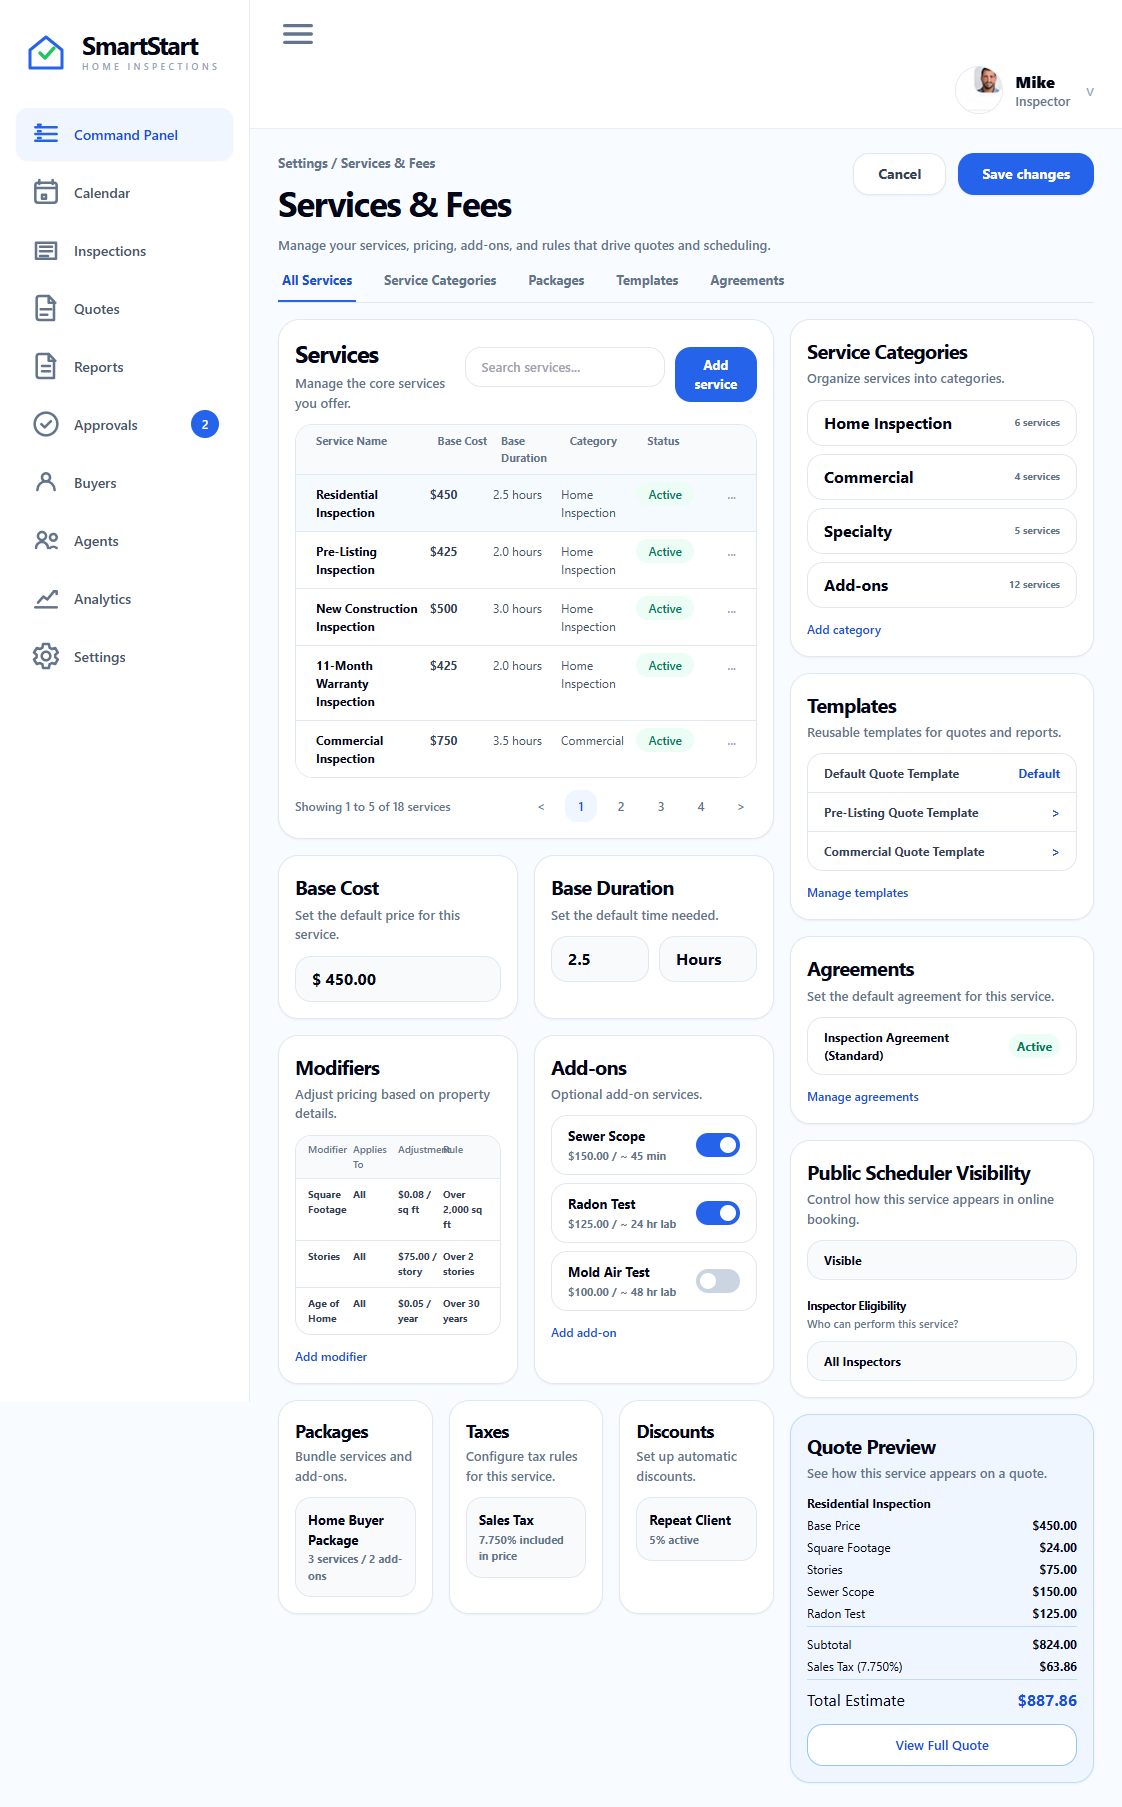1122x1807 pixels.
Task: Go to page 2 of services
Action: (621, 806)
